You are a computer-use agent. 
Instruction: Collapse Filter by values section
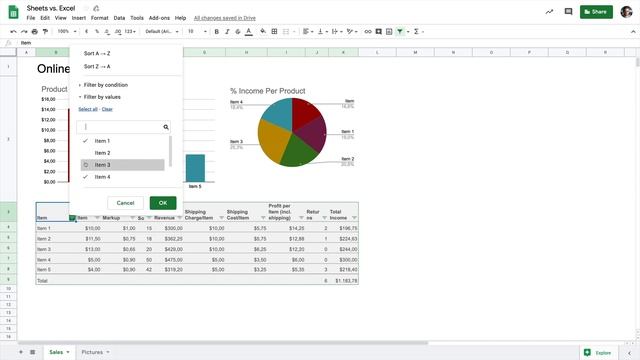pyautogui.click(x=100, y=97)
